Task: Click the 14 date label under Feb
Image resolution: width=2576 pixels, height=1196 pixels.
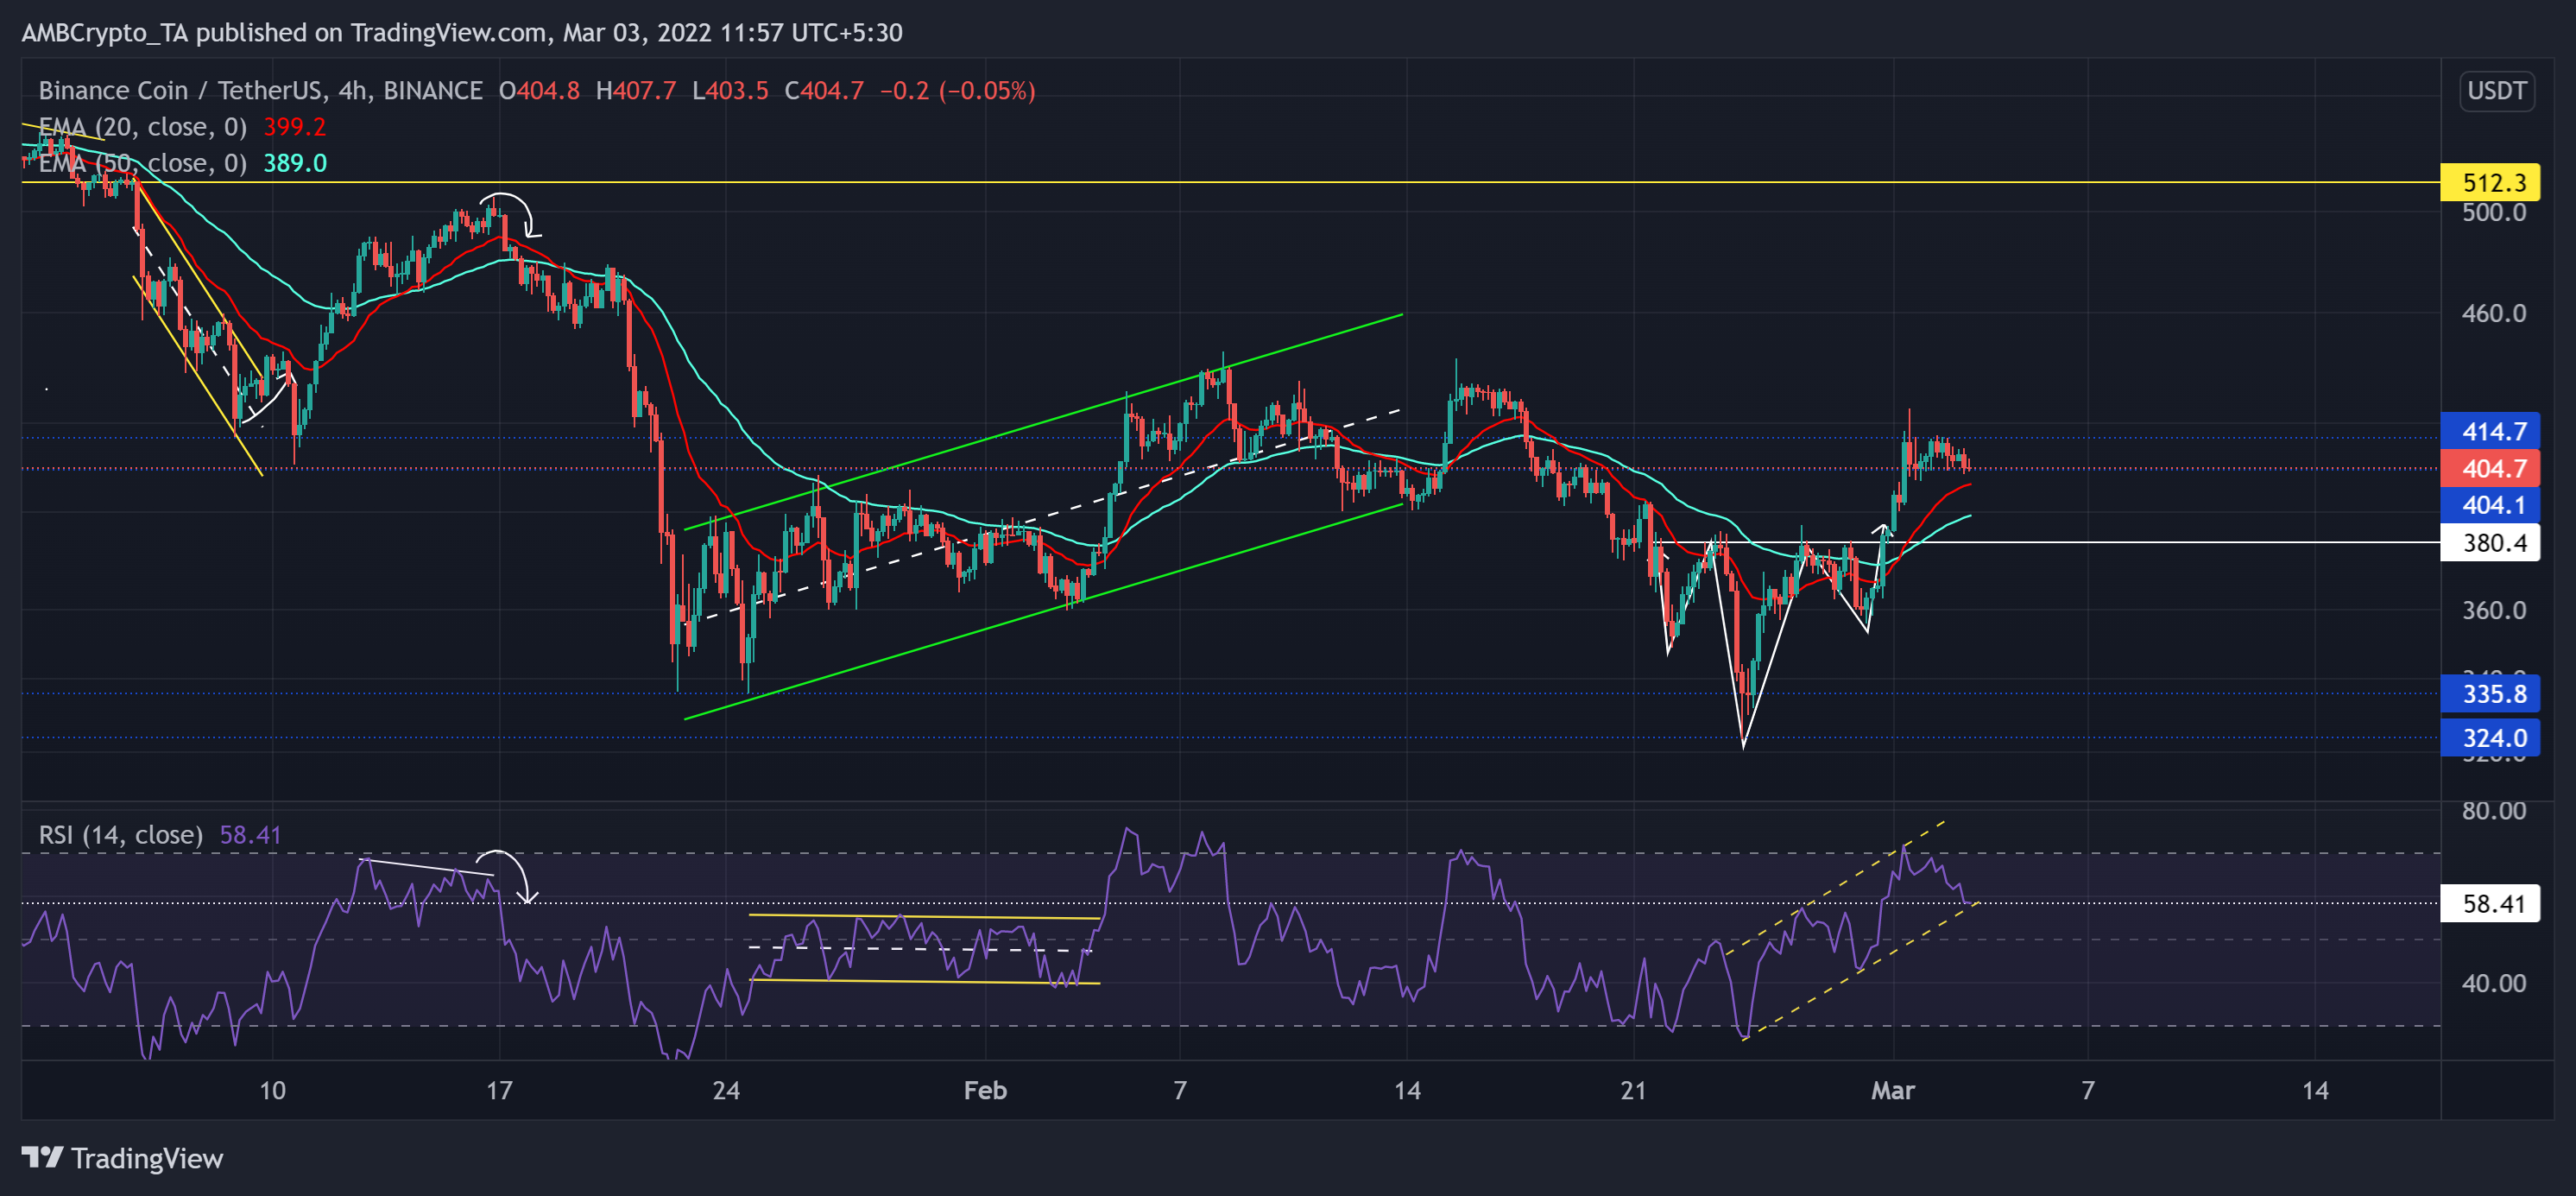Action: (x=1407, y=1090)
